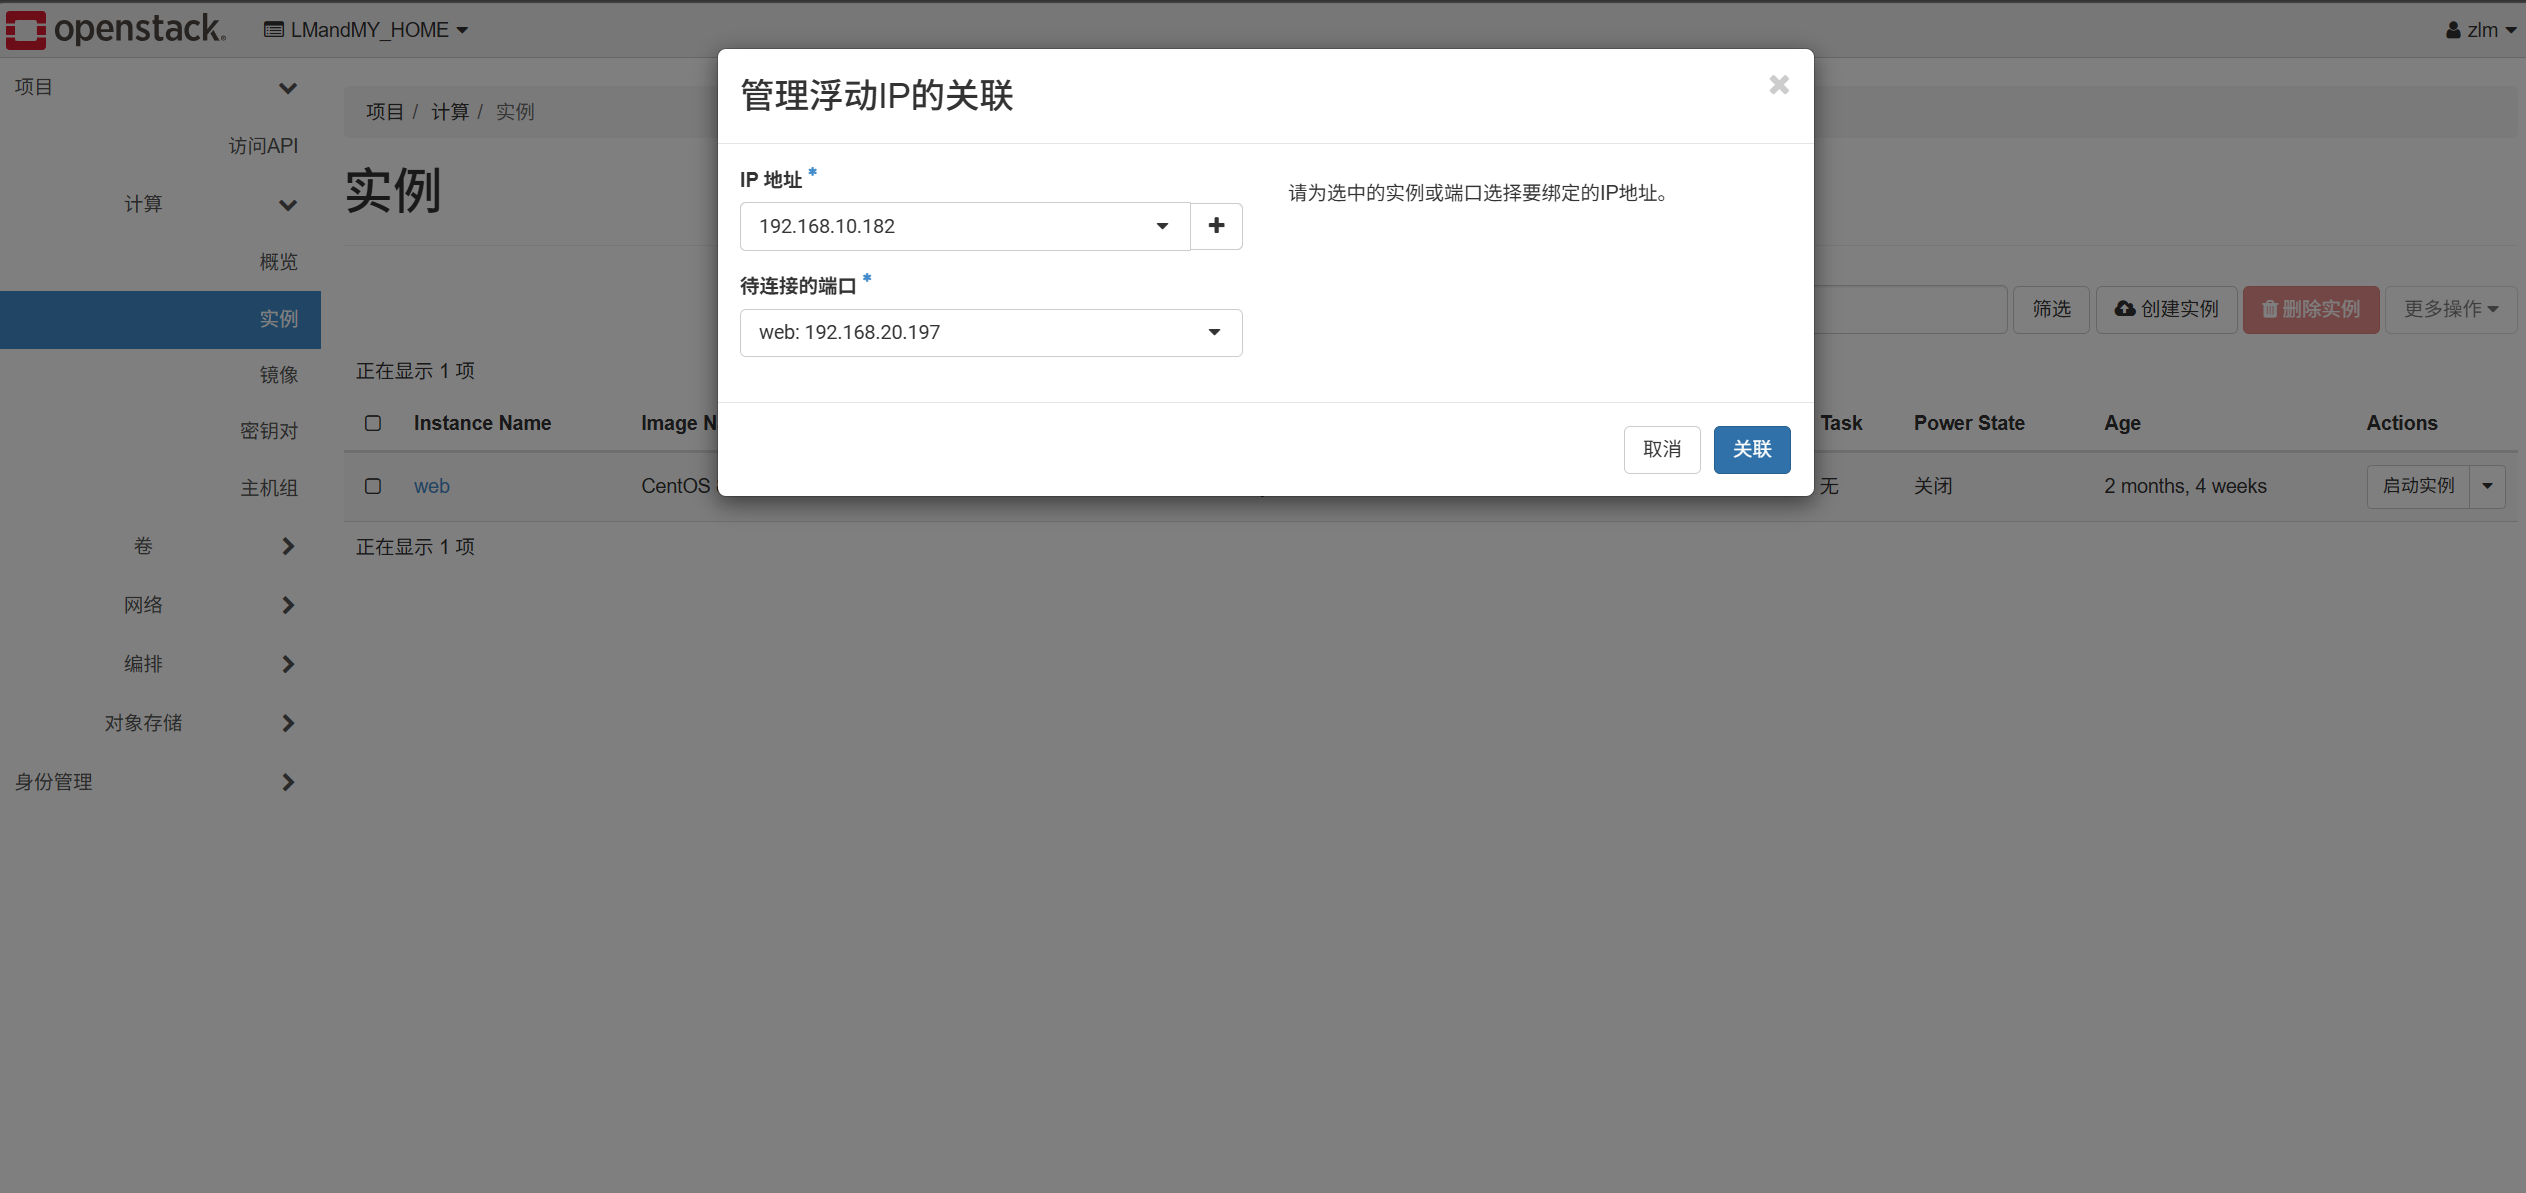Select 实例 in the sidebar
Image resolution: width=2526 pixels, height=1193 pixels.
(x=160, y=319)
